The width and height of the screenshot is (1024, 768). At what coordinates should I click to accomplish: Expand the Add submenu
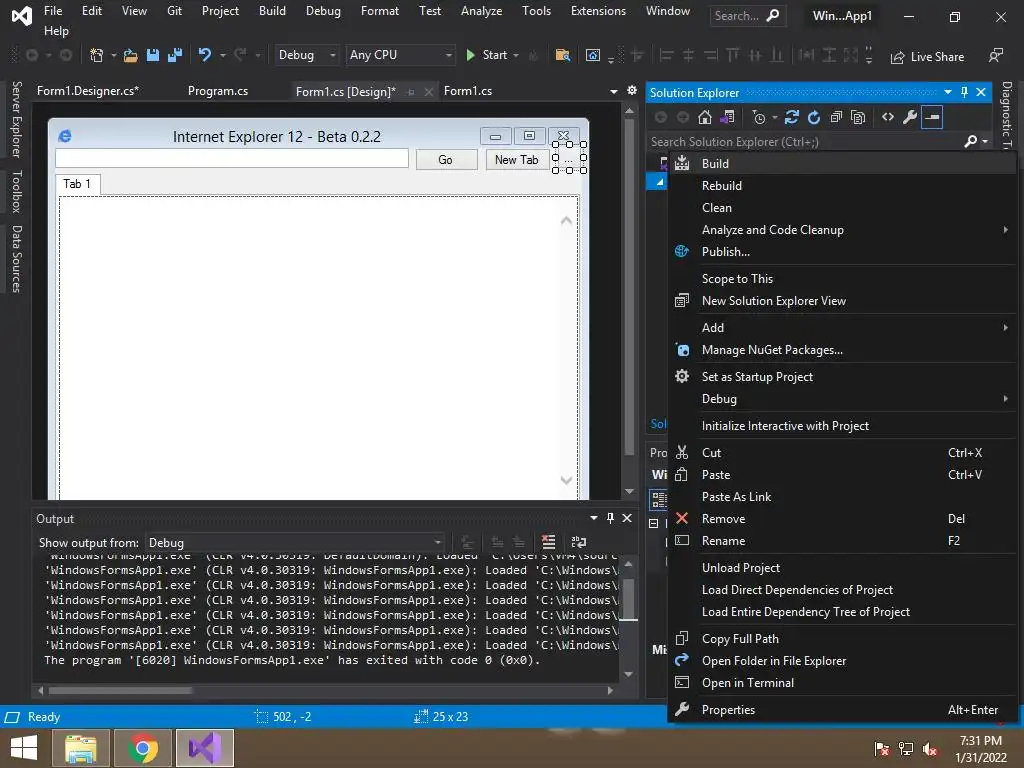(1006, 328)
